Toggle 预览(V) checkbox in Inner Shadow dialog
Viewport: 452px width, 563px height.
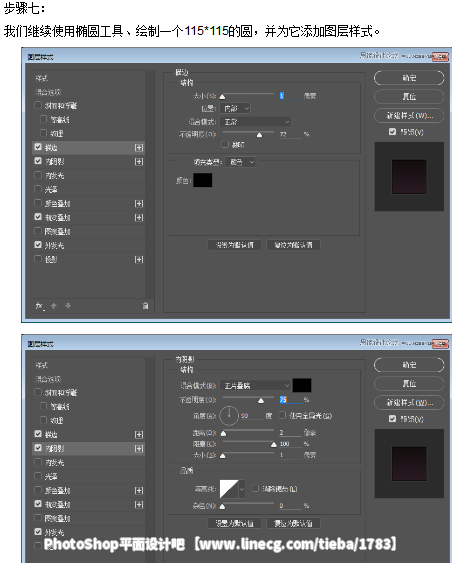[x=392, y=419]
